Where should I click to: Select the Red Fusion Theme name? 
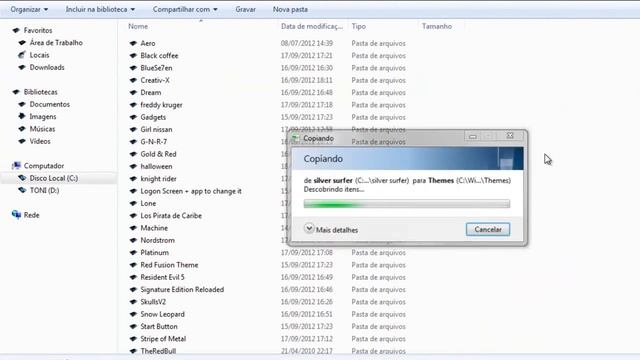pyautogui.click(x=169, y=264)
